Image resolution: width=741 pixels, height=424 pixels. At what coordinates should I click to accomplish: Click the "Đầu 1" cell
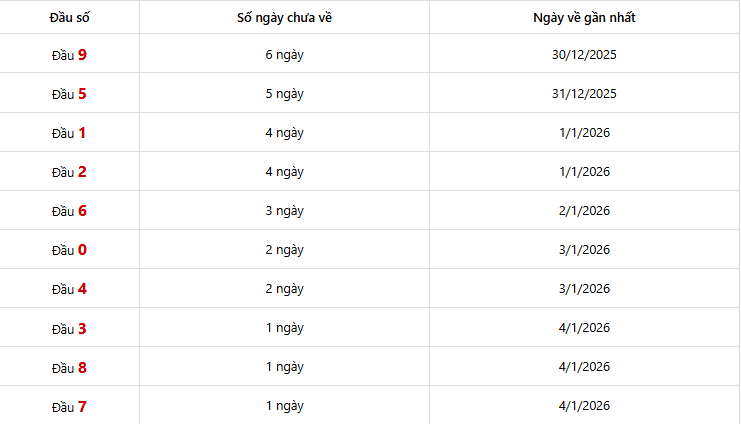pos(69,133)
